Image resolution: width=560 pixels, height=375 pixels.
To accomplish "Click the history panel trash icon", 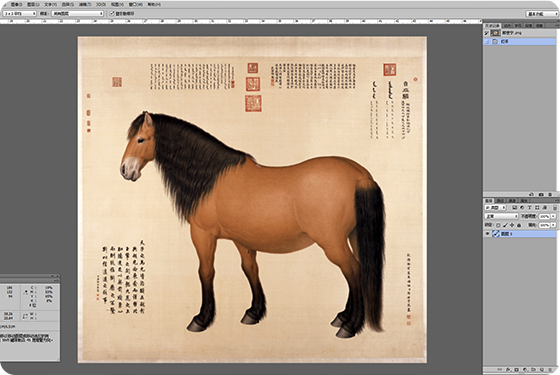I will pos(550,194).
